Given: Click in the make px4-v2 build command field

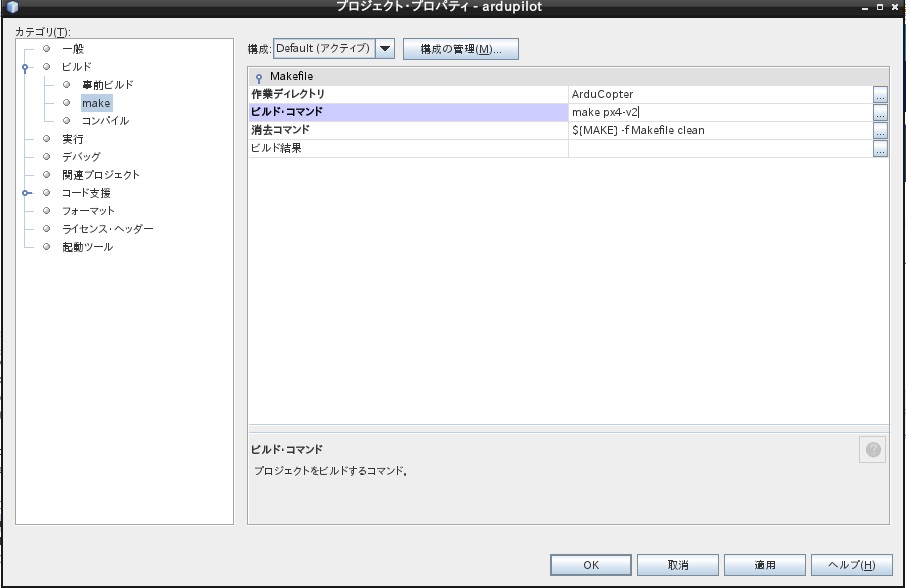Looking at the screenshot, I should click(x=721, y=112).
